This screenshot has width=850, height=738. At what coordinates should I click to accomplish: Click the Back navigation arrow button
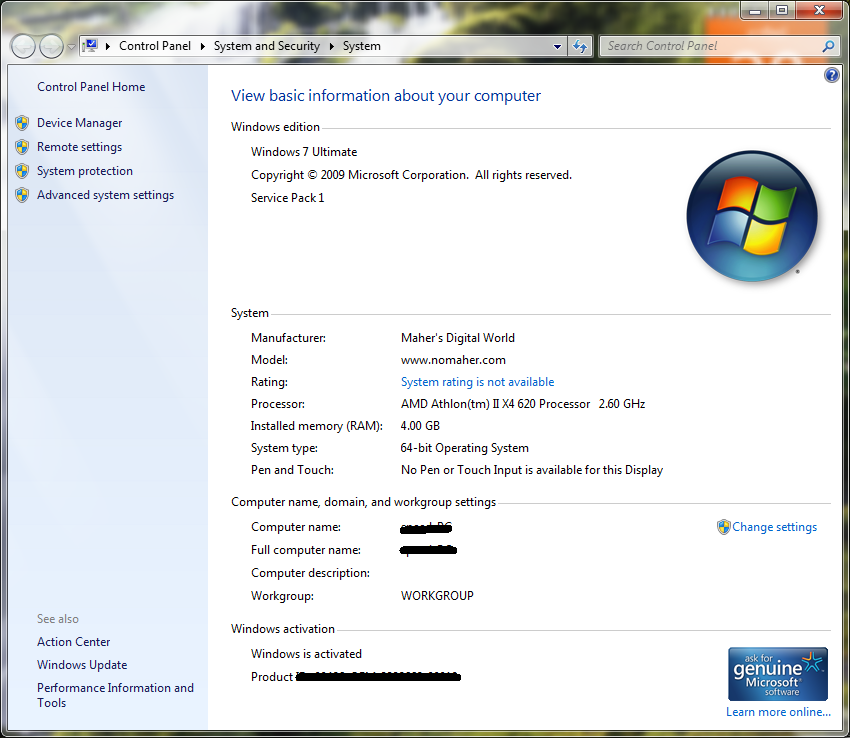[x=23, y=47]
